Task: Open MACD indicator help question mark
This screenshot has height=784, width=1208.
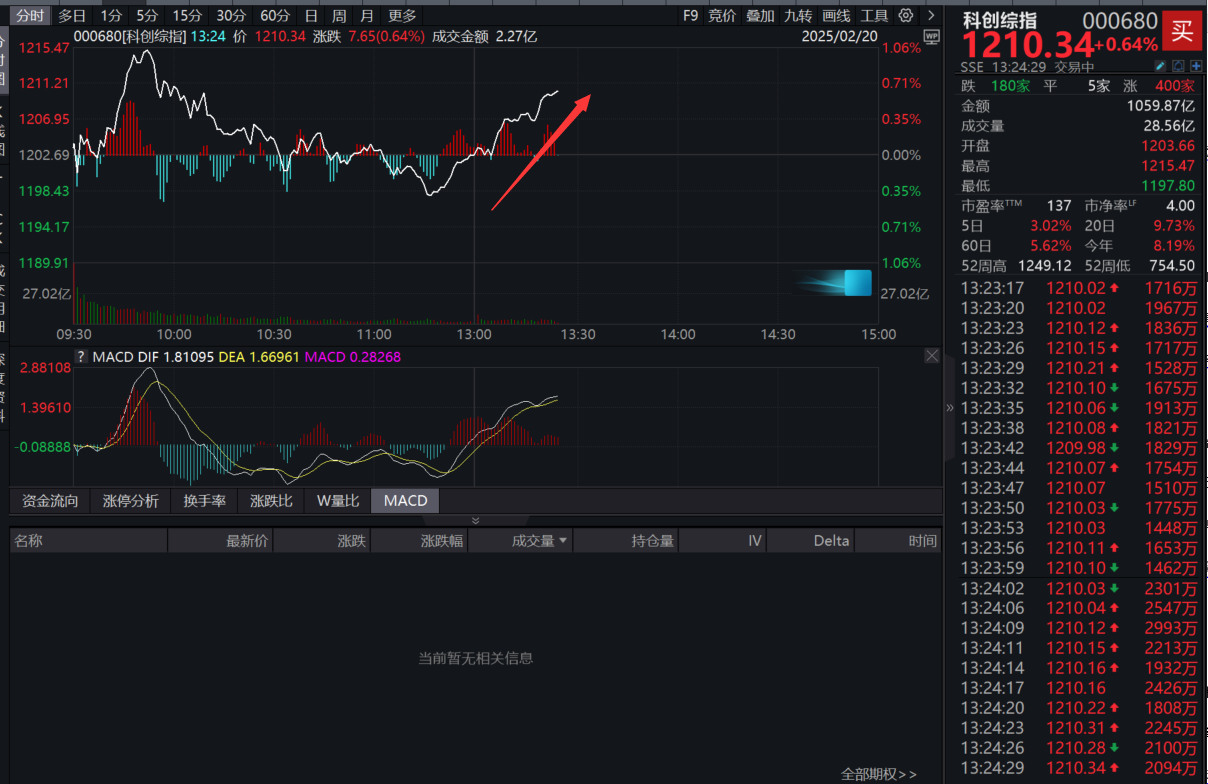Action: pyautogui.click(x=83, y=356)
